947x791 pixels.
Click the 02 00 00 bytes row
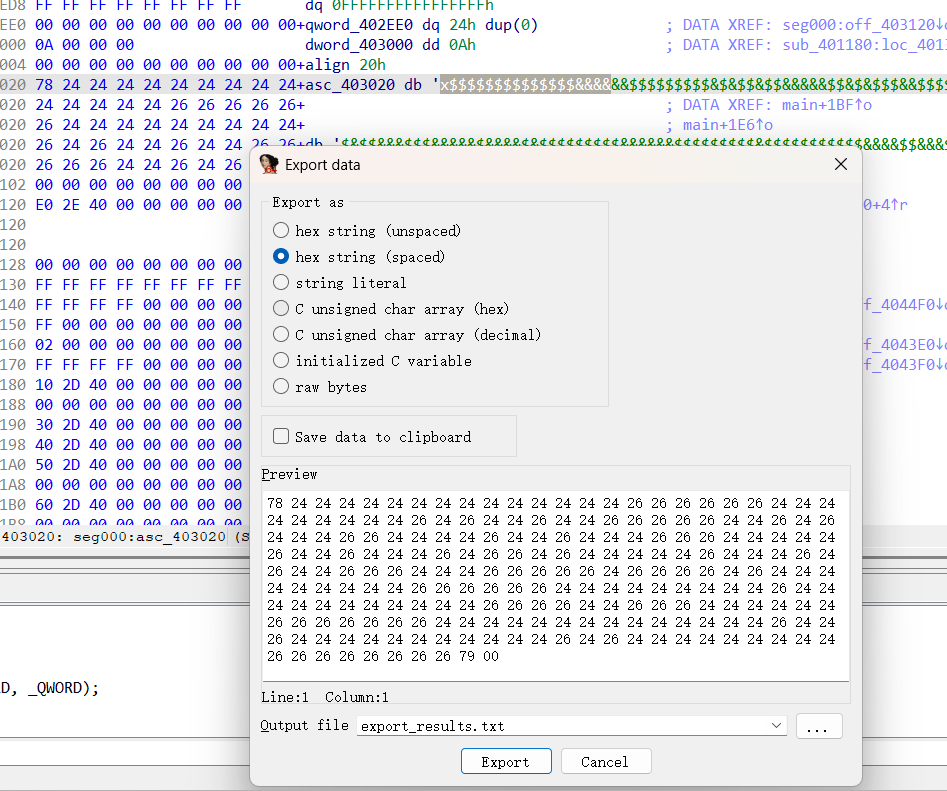tap(138, 344)
